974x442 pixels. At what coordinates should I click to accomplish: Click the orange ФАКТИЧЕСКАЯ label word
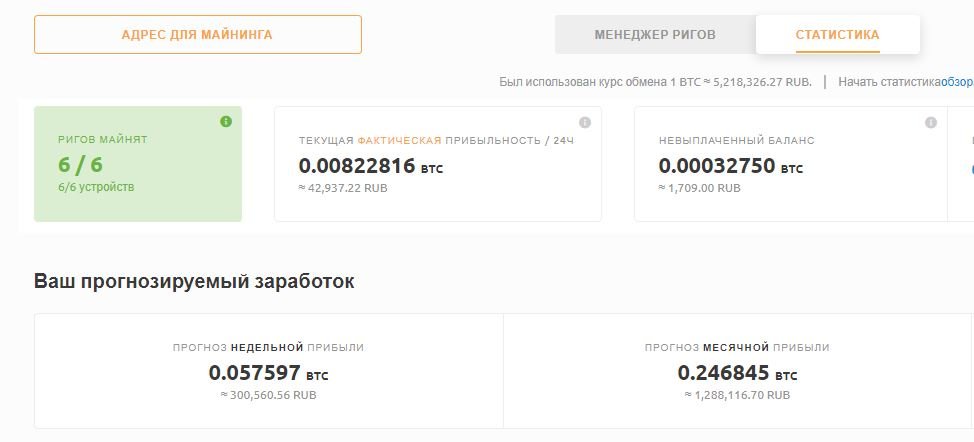pos(399,141)
